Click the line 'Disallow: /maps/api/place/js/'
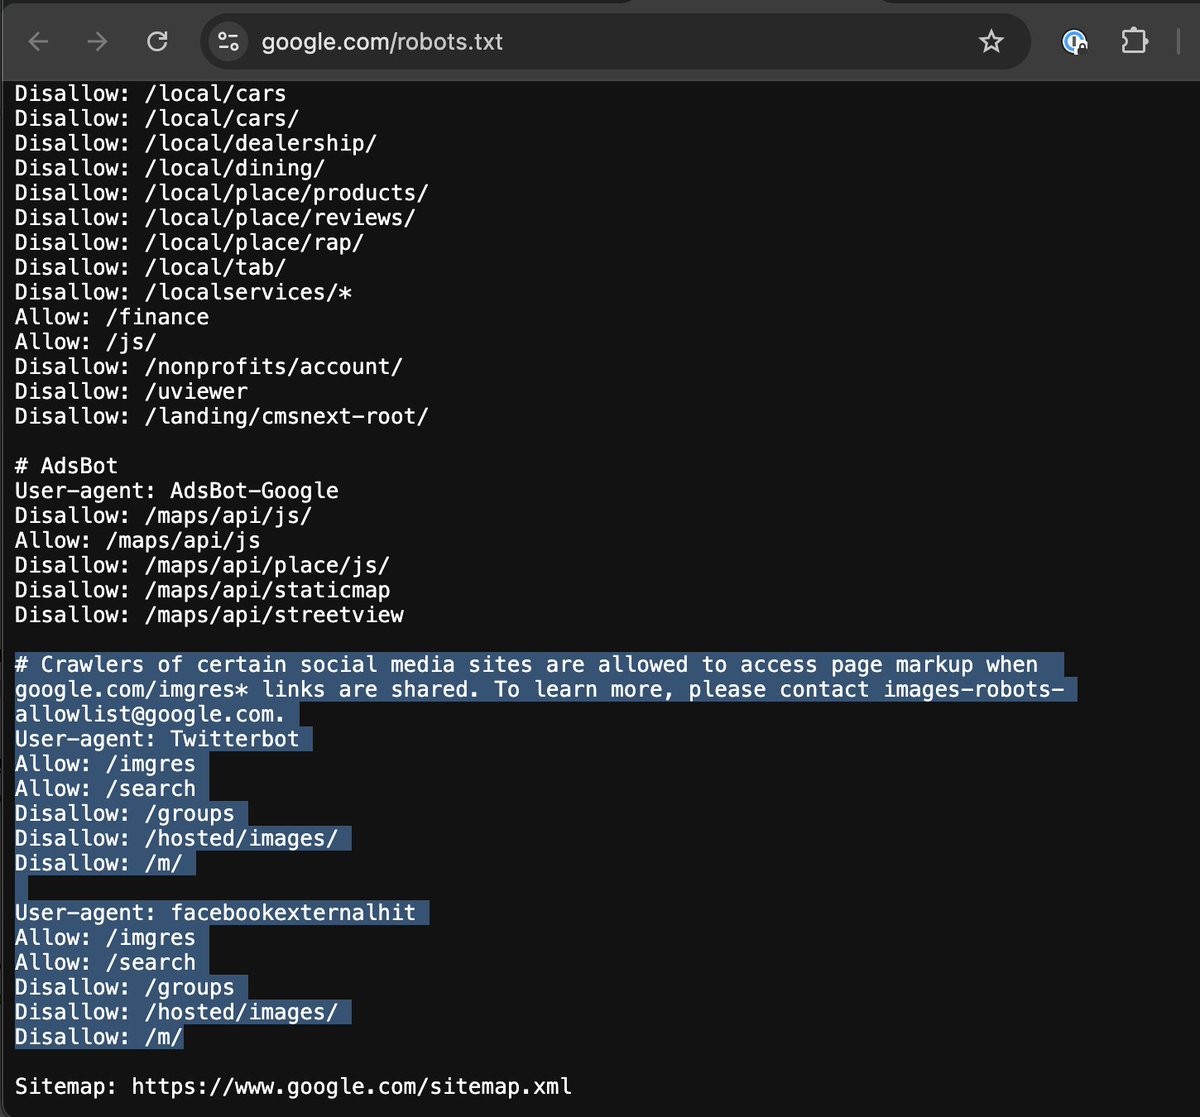1200x1117 pixels. tap(202, 565)
